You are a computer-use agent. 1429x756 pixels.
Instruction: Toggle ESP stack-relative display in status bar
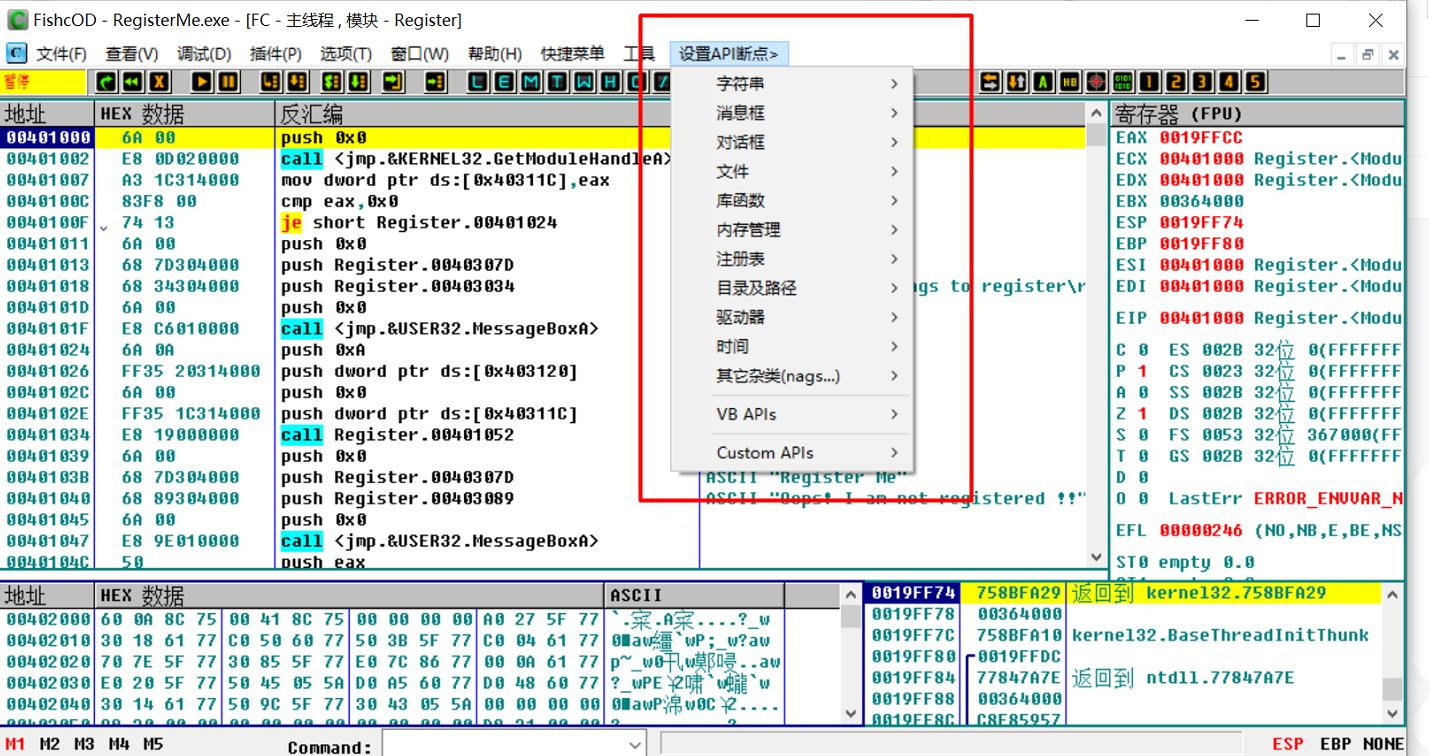coord(1288,744)
